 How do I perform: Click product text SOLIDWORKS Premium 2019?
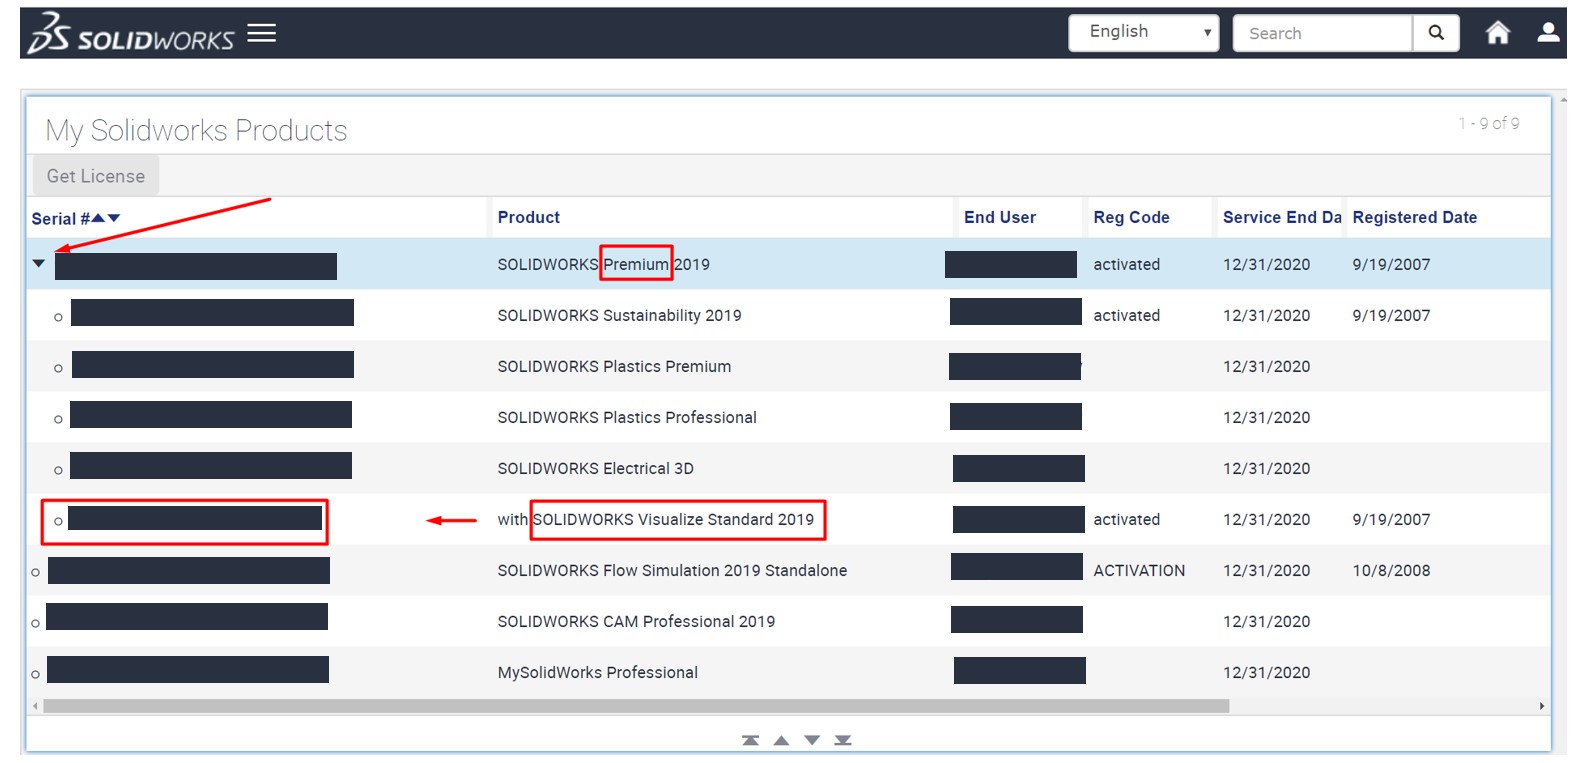point(603,264)
